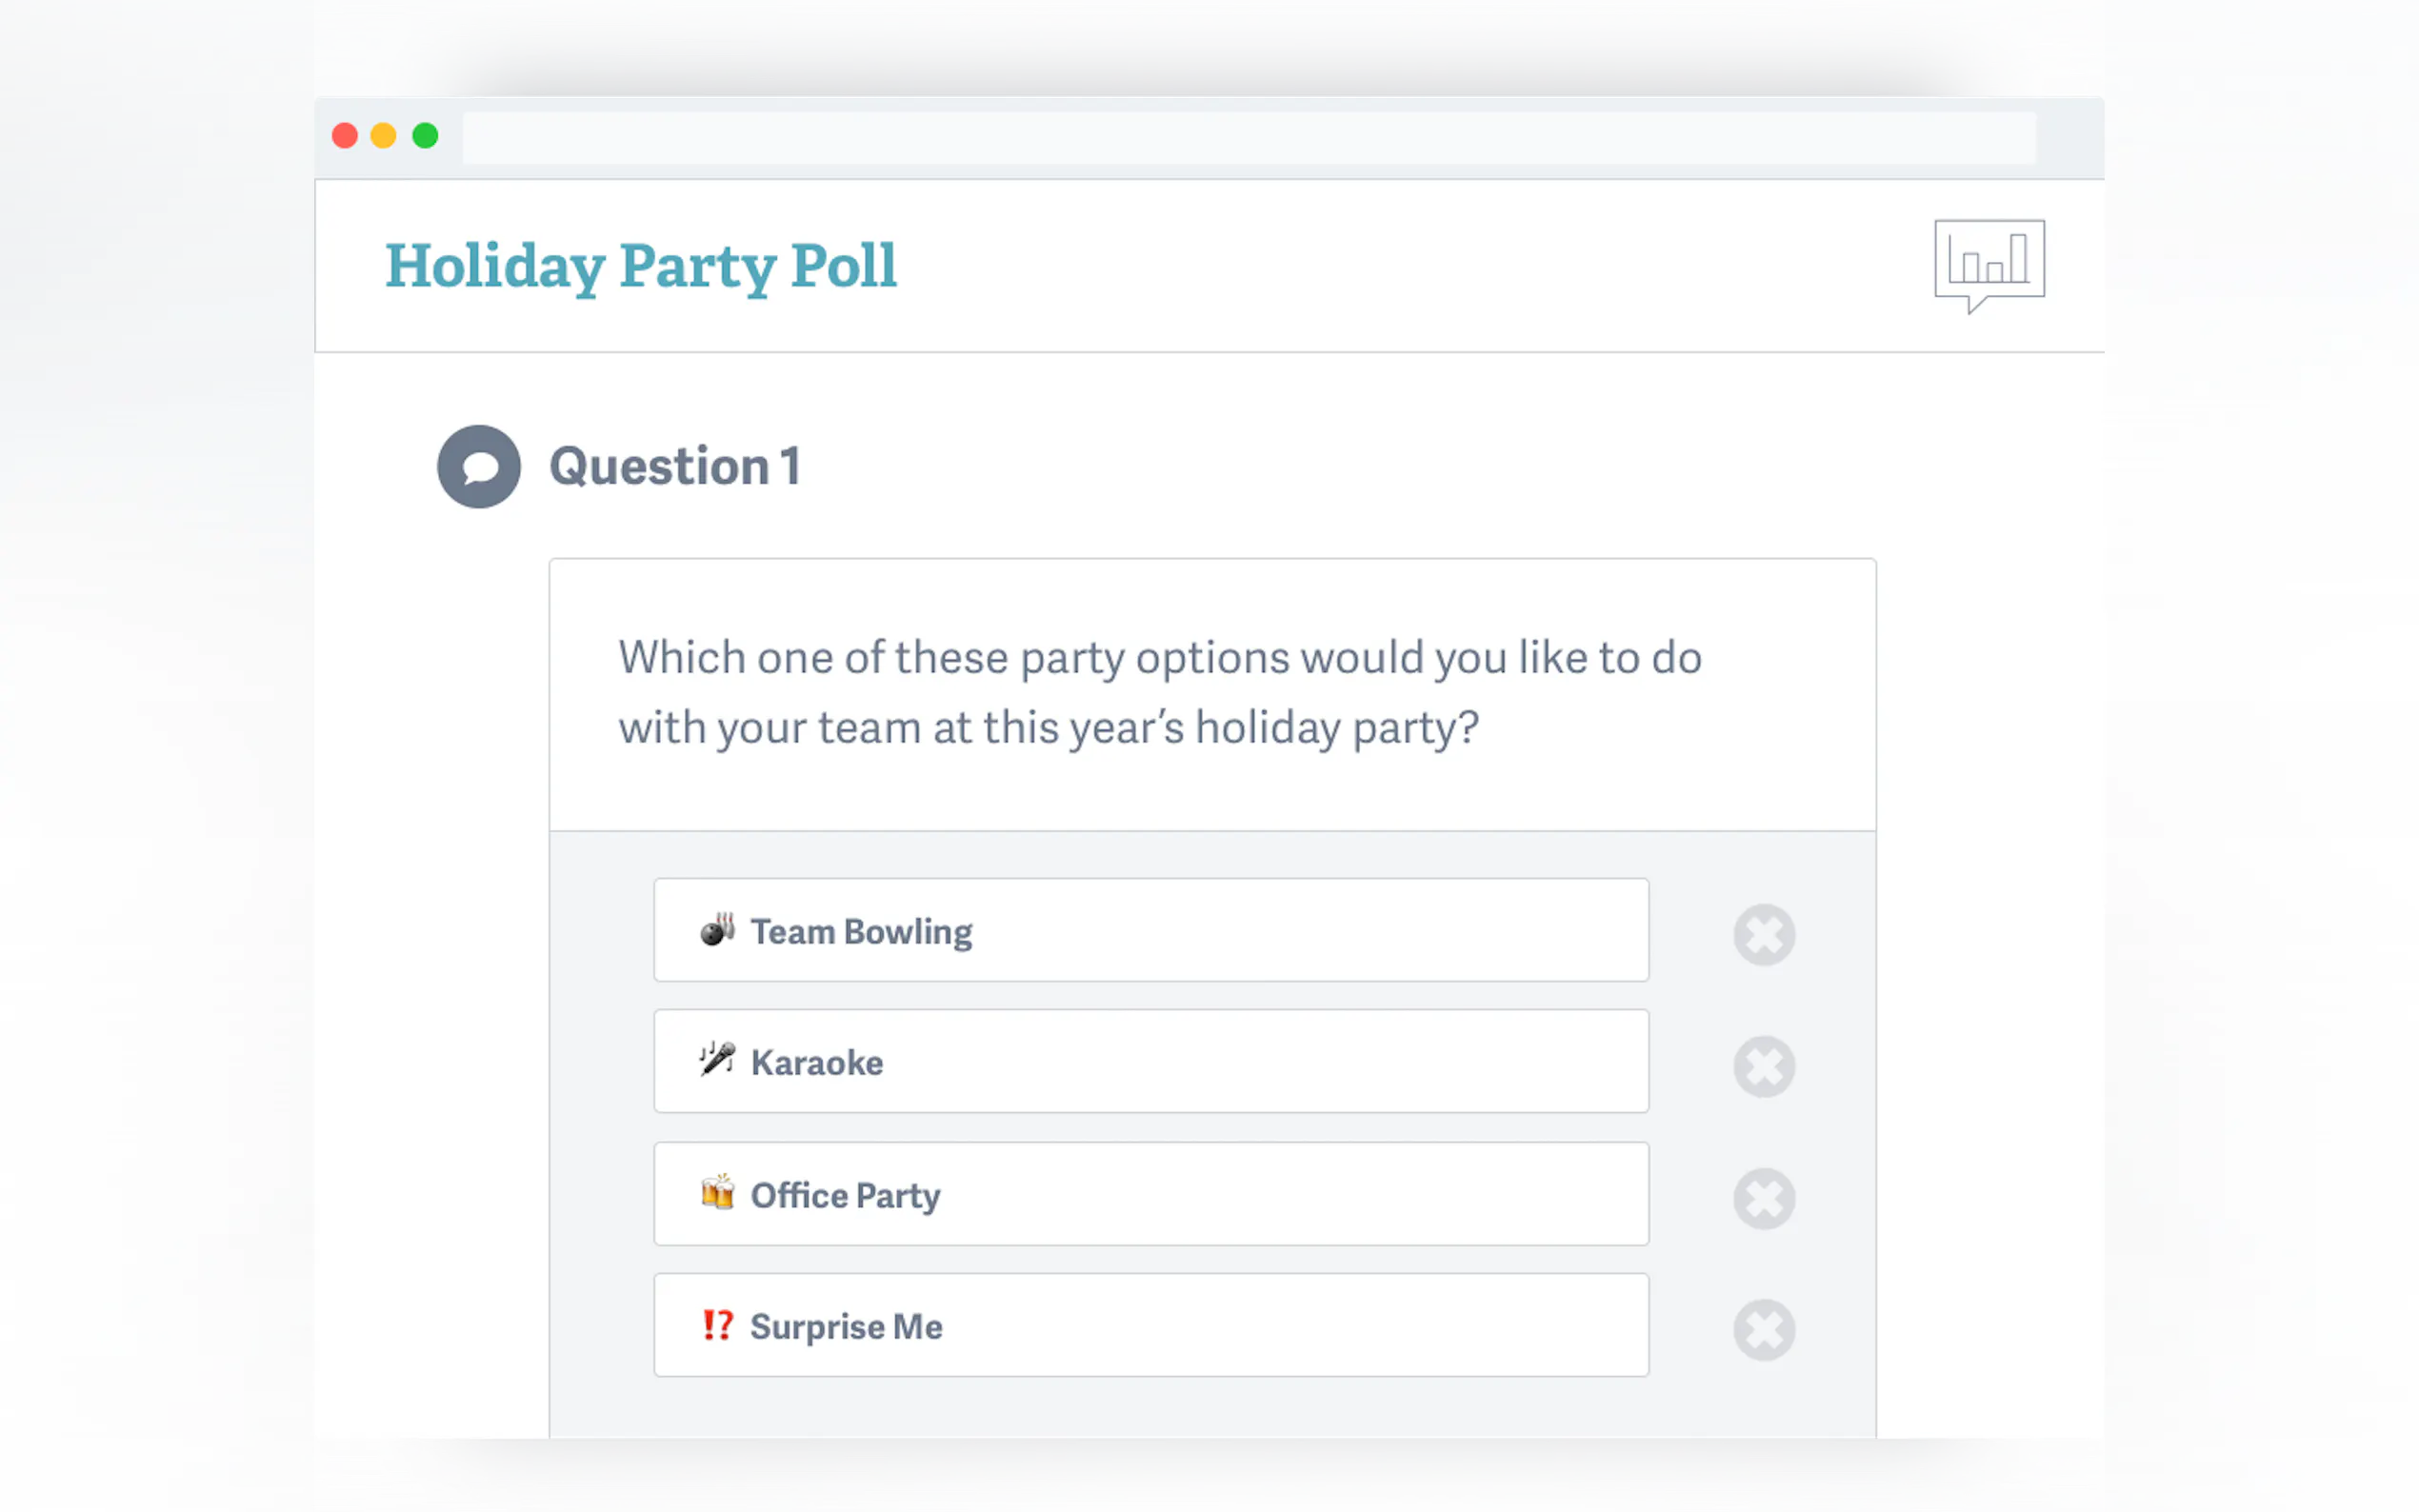Delete the Karaoke answer option

1764,1066
